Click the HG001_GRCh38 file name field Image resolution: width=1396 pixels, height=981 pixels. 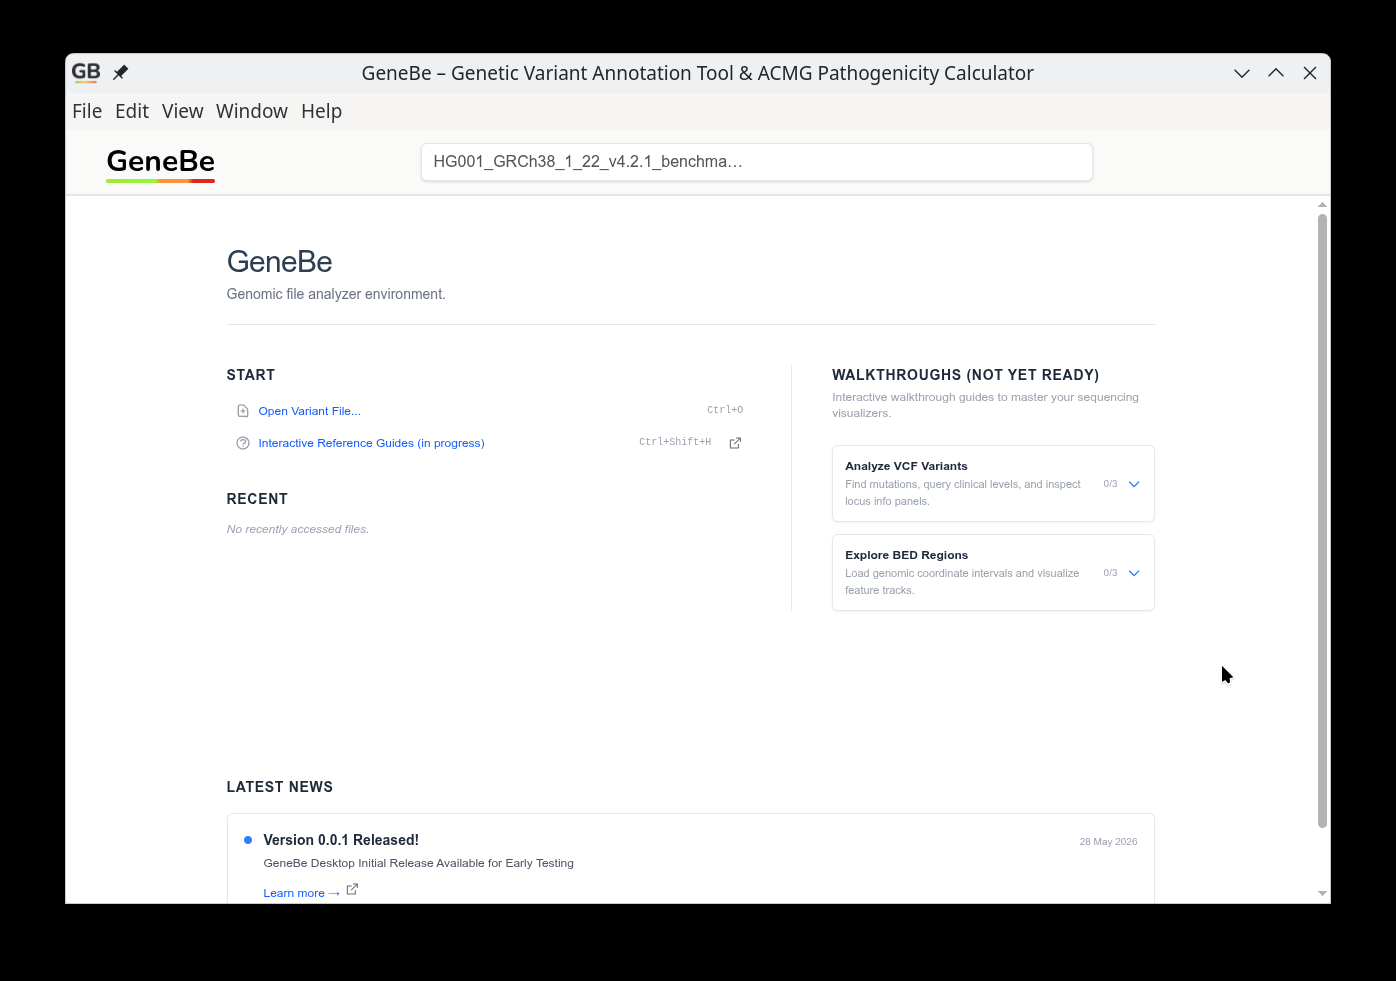[757, 162]
